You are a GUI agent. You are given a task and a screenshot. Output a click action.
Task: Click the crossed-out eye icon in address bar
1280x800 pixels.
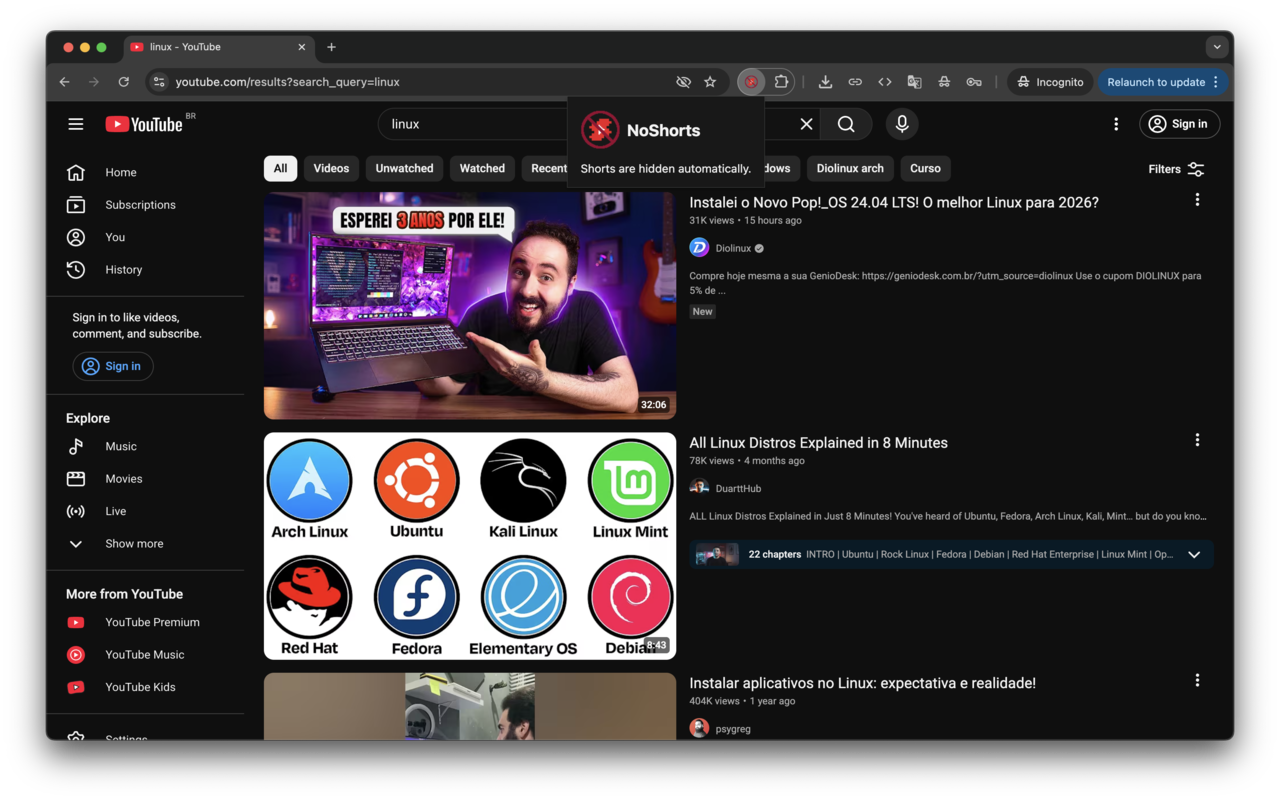pos(684,82)
